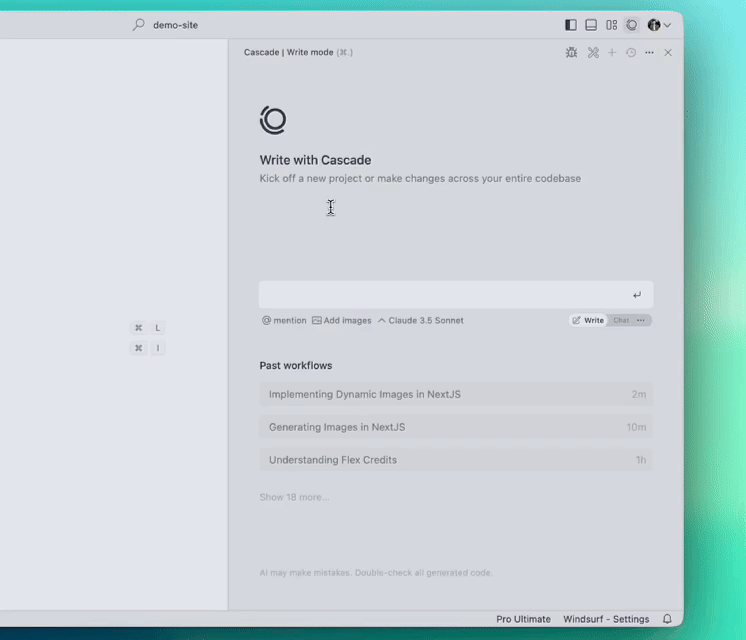Start a new Cascade conversation with plus icon
This screenshot has height=640, width=746.
click(612, 52)
